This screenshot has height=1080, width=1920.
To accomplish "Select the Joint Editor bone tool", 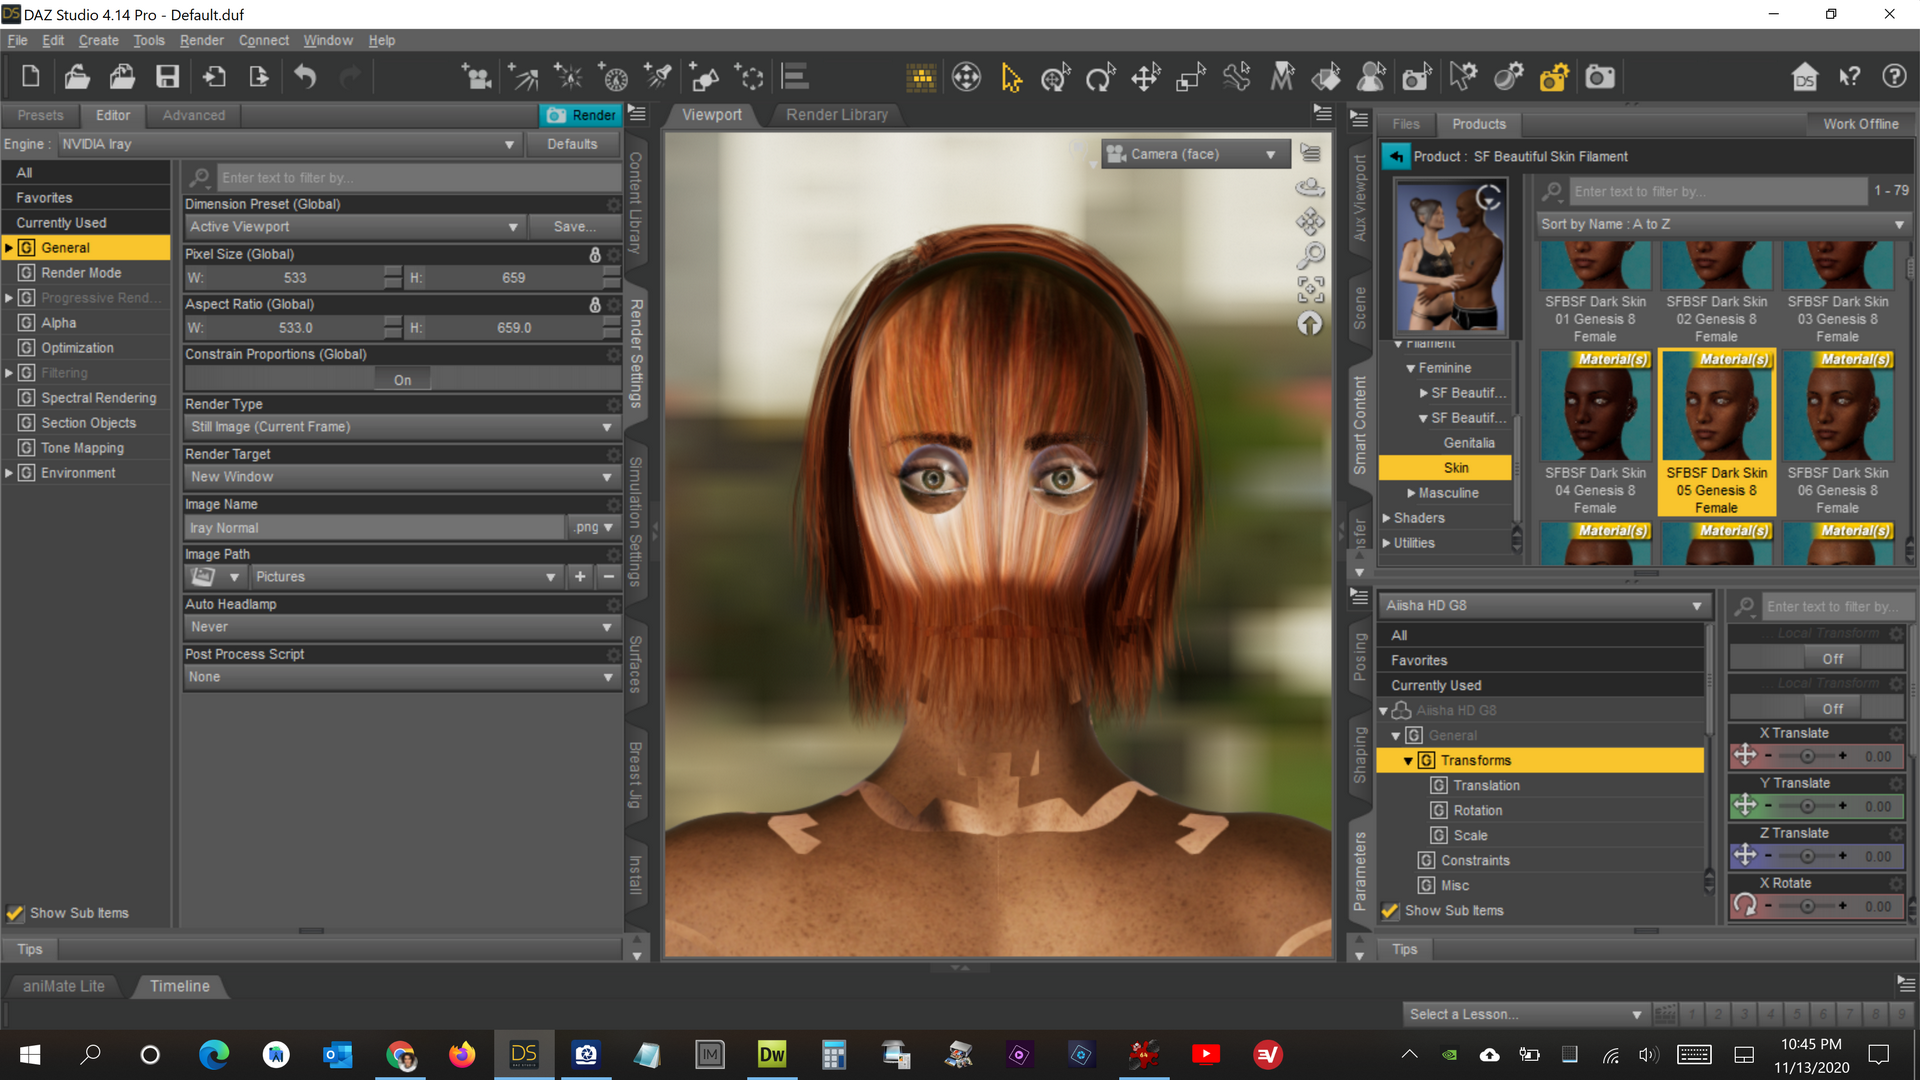I will click(1237, 77).
